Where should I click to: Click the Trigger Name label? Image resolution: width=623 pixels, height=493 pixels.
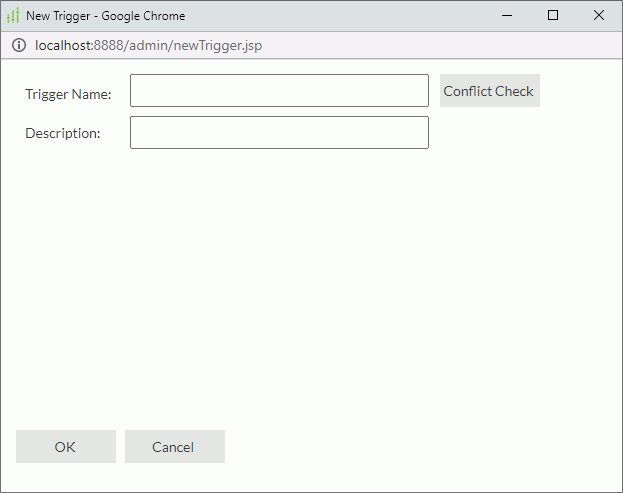[68, 94]
